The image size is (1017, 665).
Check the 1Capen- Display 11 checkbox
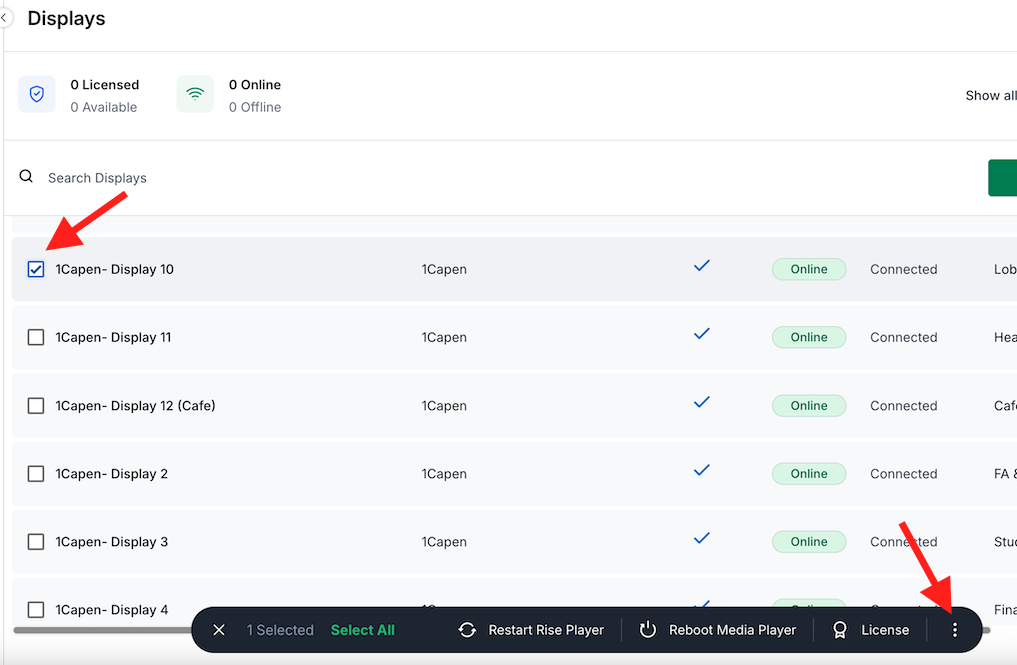36,337
